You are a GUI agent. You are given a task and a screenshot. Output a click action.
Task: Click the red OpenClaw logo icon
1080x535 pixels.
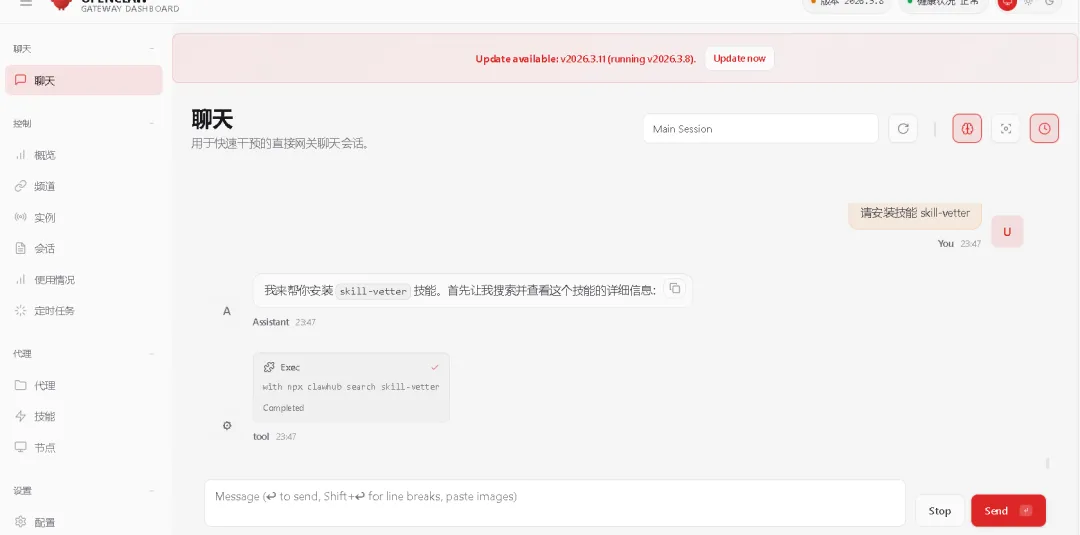pos(62,4)
